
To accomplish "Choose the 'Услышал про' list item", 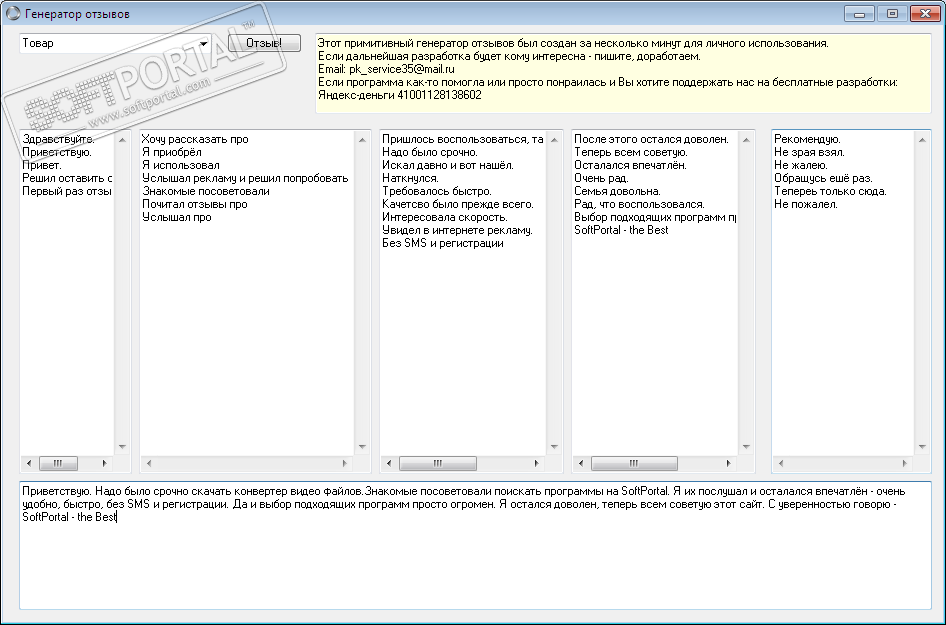I will 177,217.
